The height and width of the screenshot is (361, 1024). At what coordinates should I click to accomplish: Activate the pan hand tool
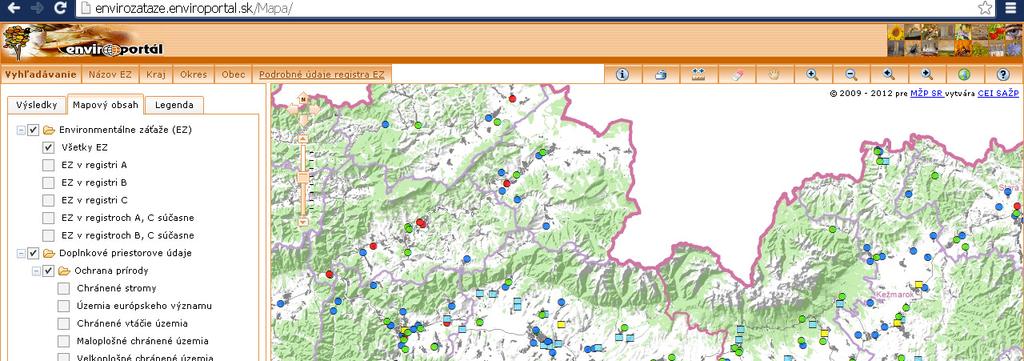pyautogui.click(x=775, y=74)
